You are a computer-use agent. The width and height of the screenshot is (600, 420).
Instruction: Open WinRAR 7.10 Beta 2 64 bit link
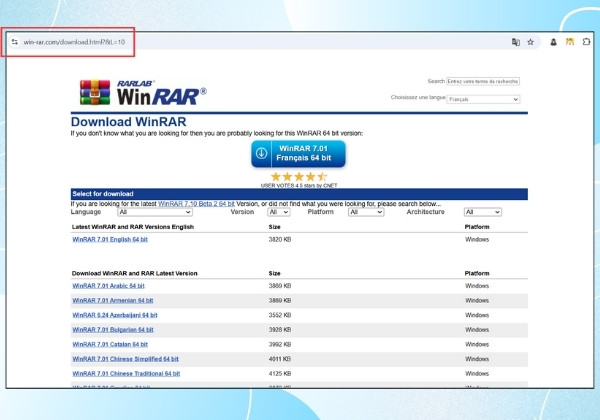pyautogui.click(x=196, y=204)
